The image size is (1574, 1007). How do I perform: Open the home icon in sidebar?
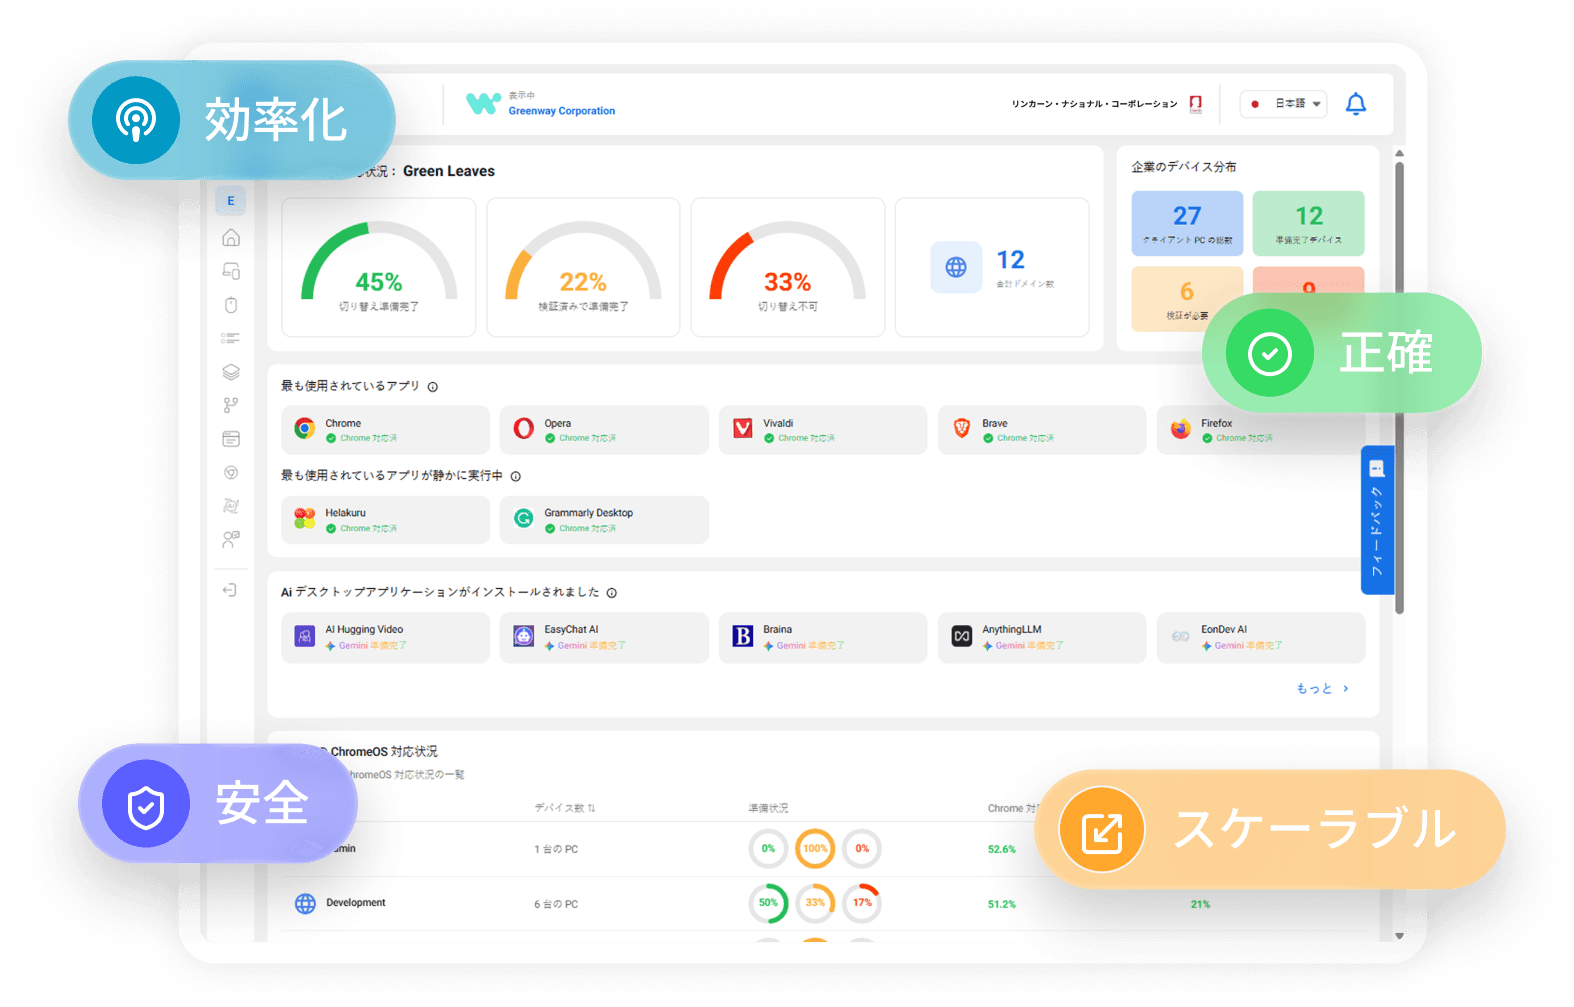[x=231, y=238]
